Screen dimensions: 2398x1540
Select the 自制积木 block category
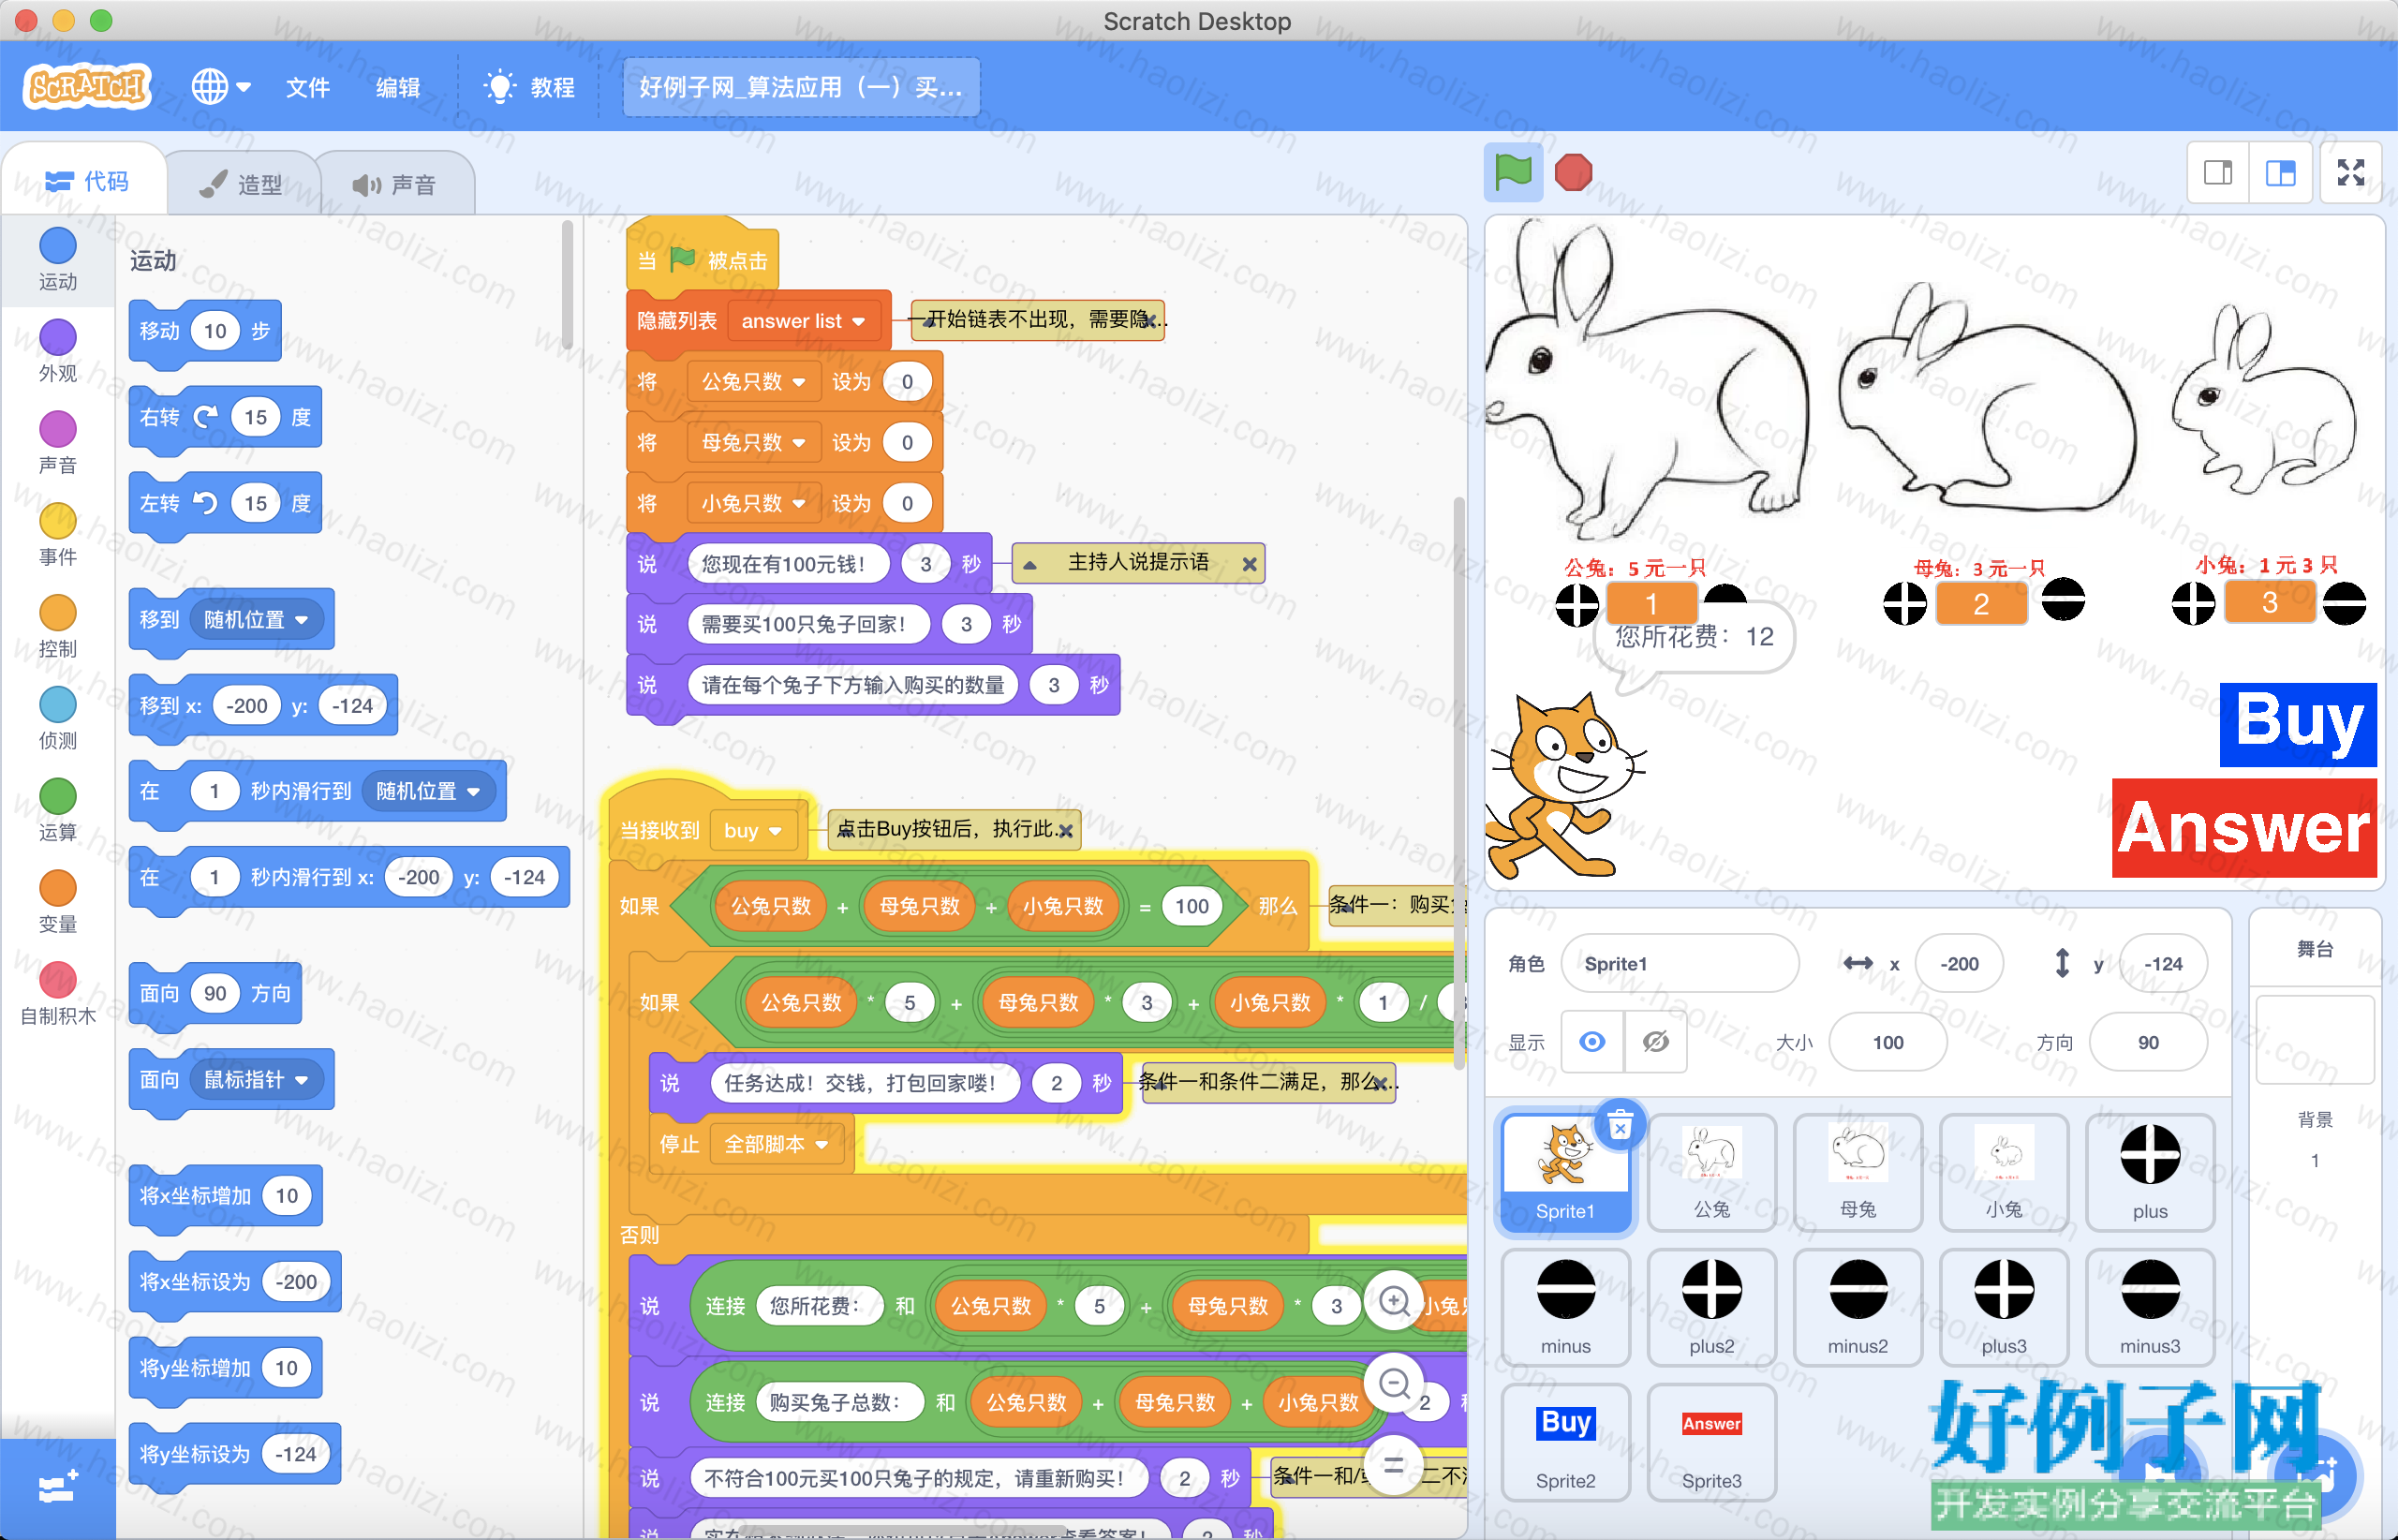point(57,995)
